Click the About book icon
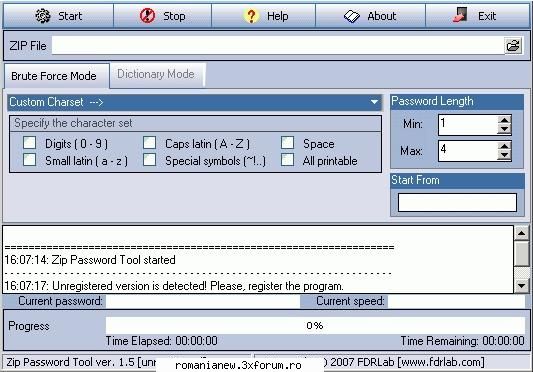The height and width of the screenshot is (372, 533). point(351,16)
